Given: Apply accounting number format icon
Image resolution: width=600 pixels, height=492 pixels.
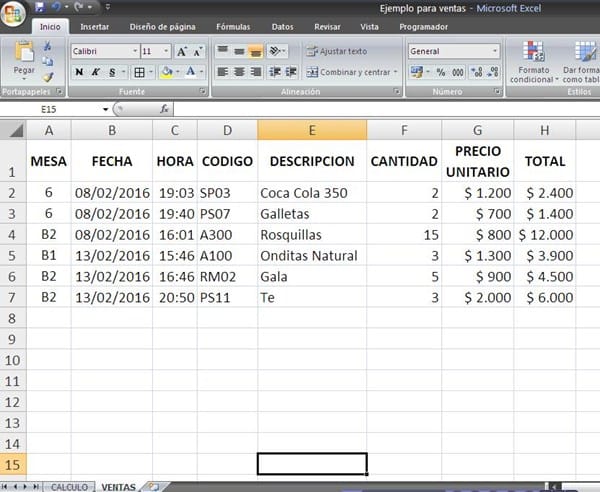Looking at the screenshot, I should tap(416, 72).
